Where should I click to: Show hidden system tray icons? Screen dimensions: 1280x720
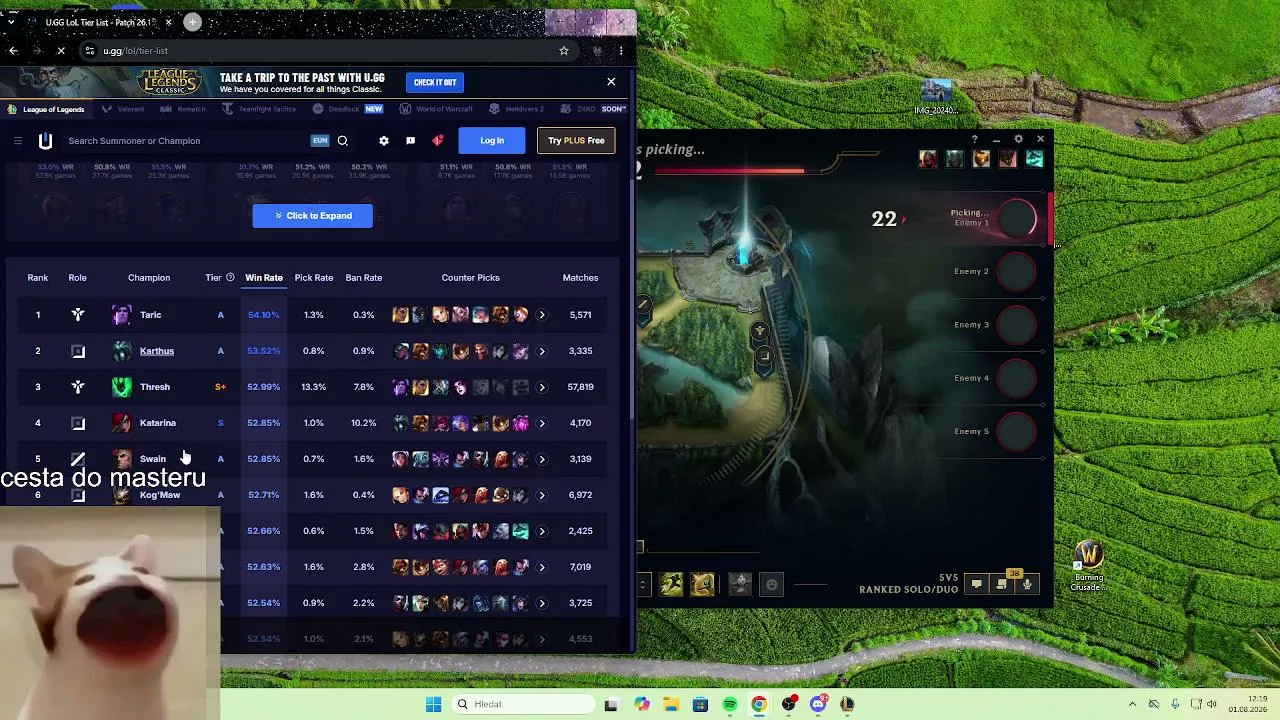[x=1132, y=704]
